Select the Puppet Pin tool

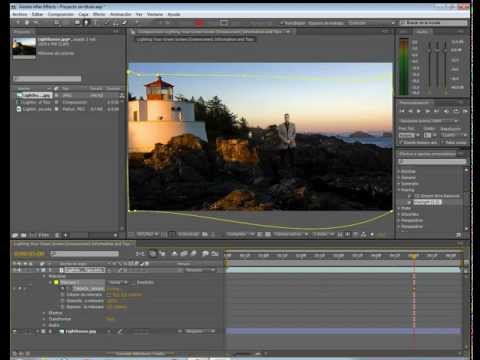137,23
